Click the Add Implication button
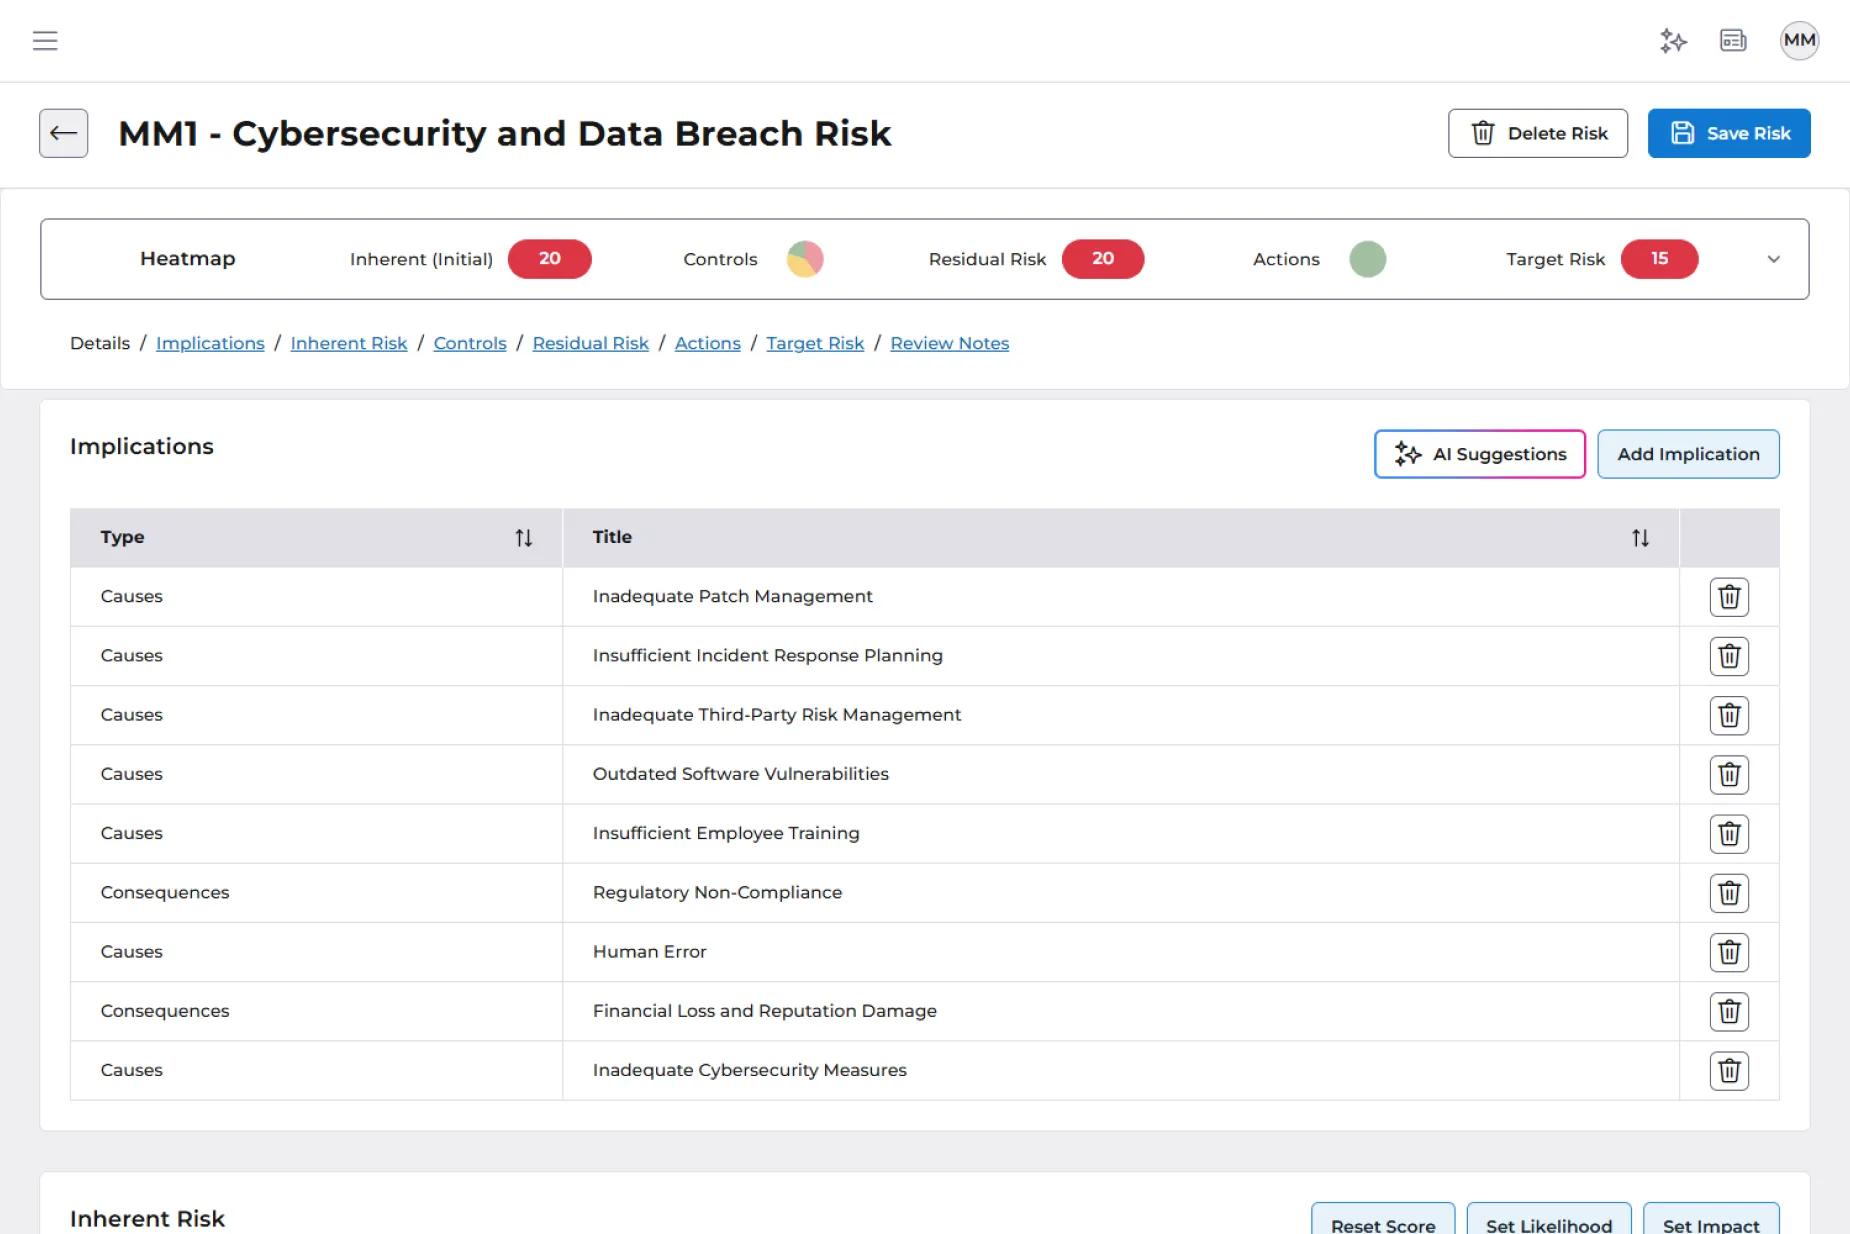 [x=1687, y=454]
